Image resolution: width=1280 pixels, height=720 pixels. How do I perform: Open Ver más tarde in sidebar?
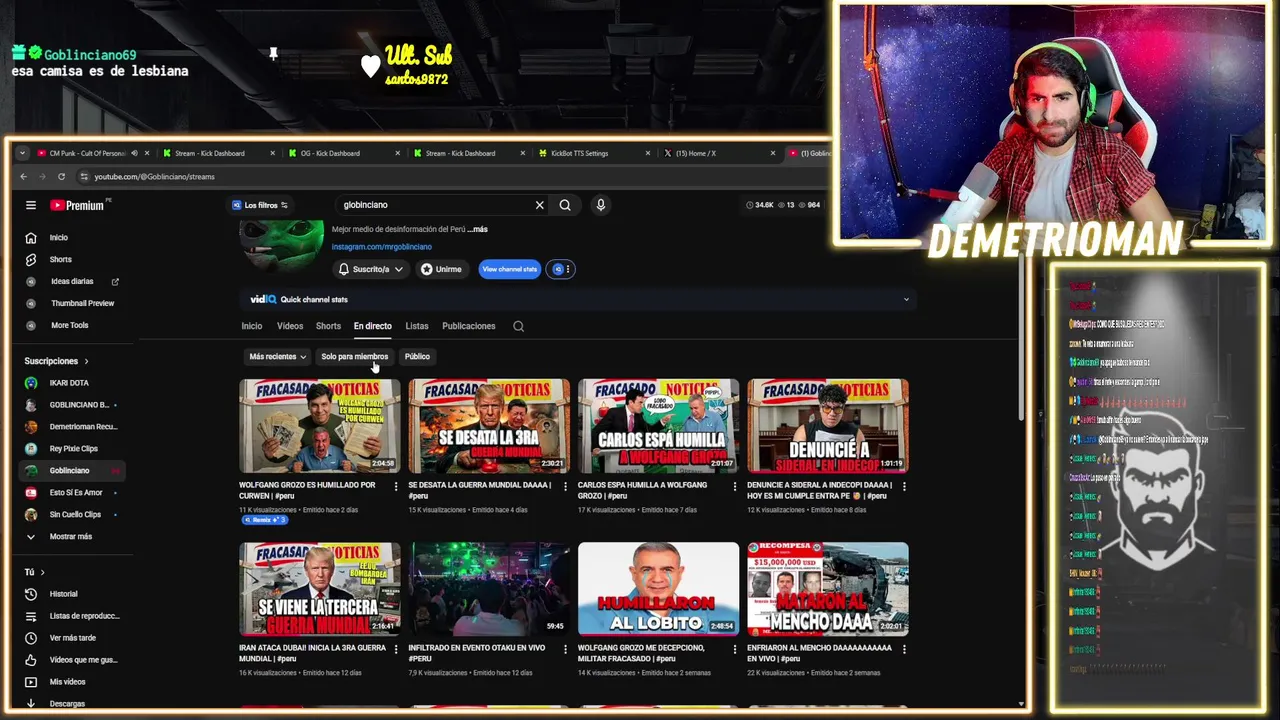pyautogui.click(x=72, y=638)
